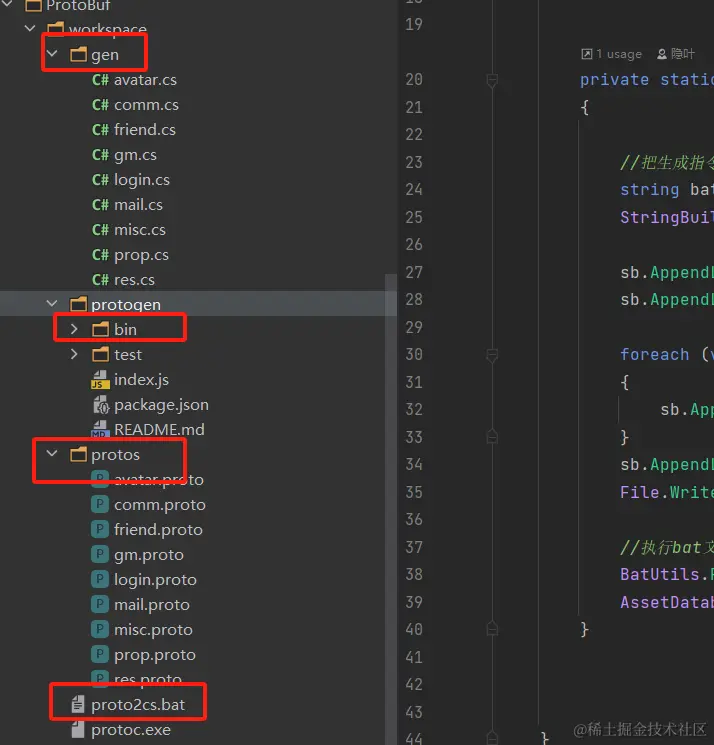Click the protogen folder icon
The height and width of the screenshot is (745, 714).
tap(78, 304)
